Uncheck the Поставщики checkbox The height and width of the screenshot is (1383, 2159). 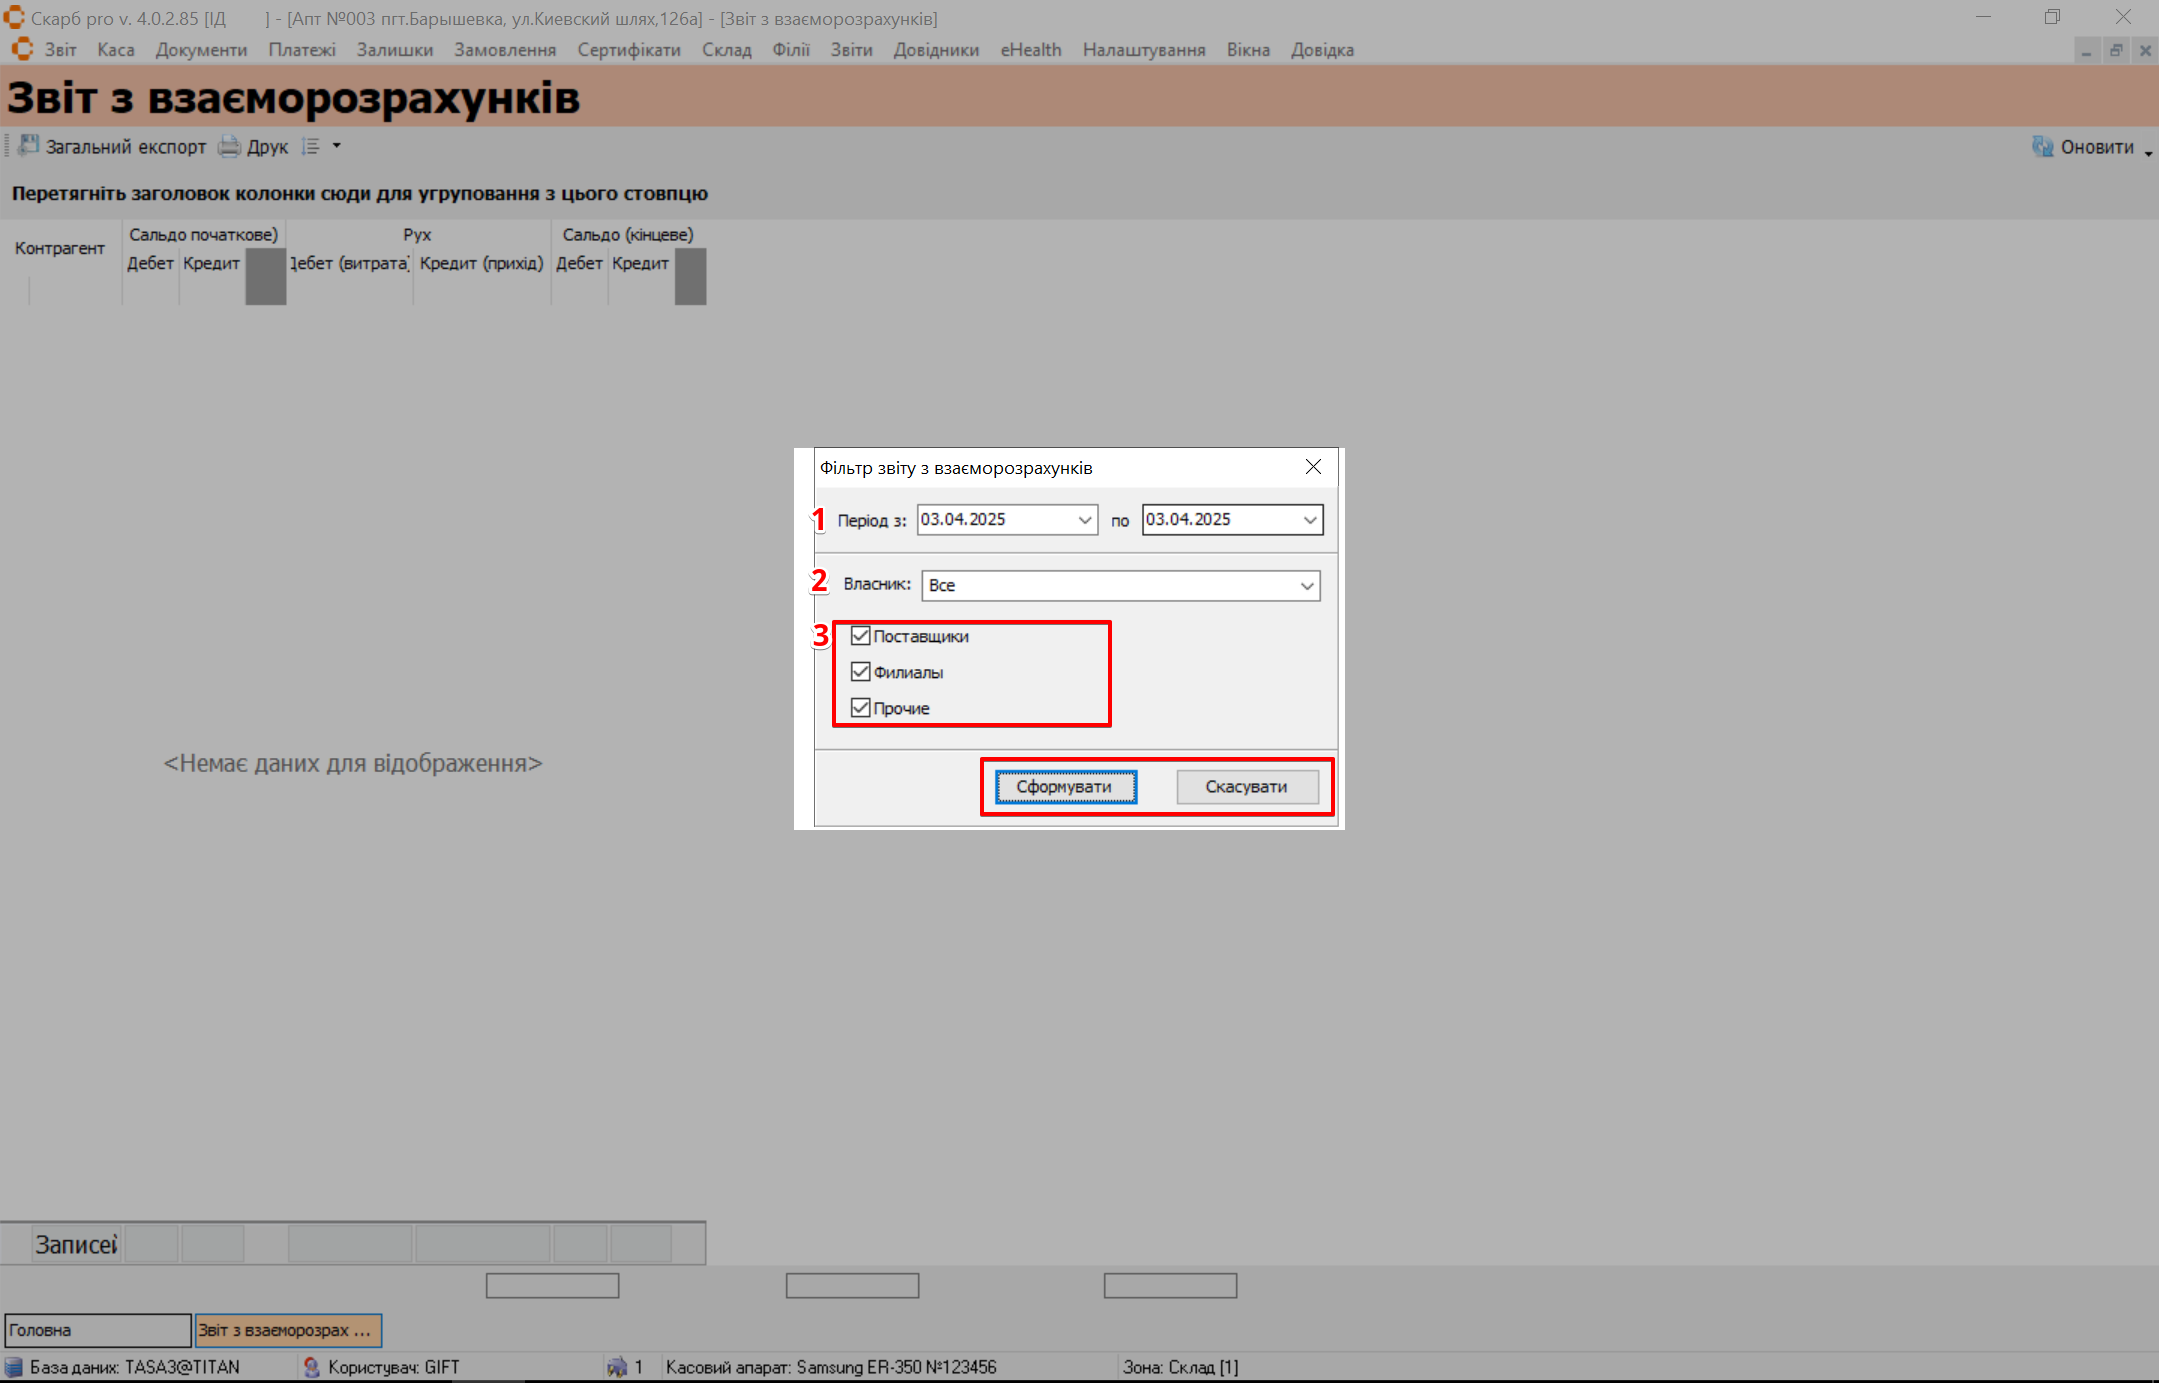coord(860,636)
